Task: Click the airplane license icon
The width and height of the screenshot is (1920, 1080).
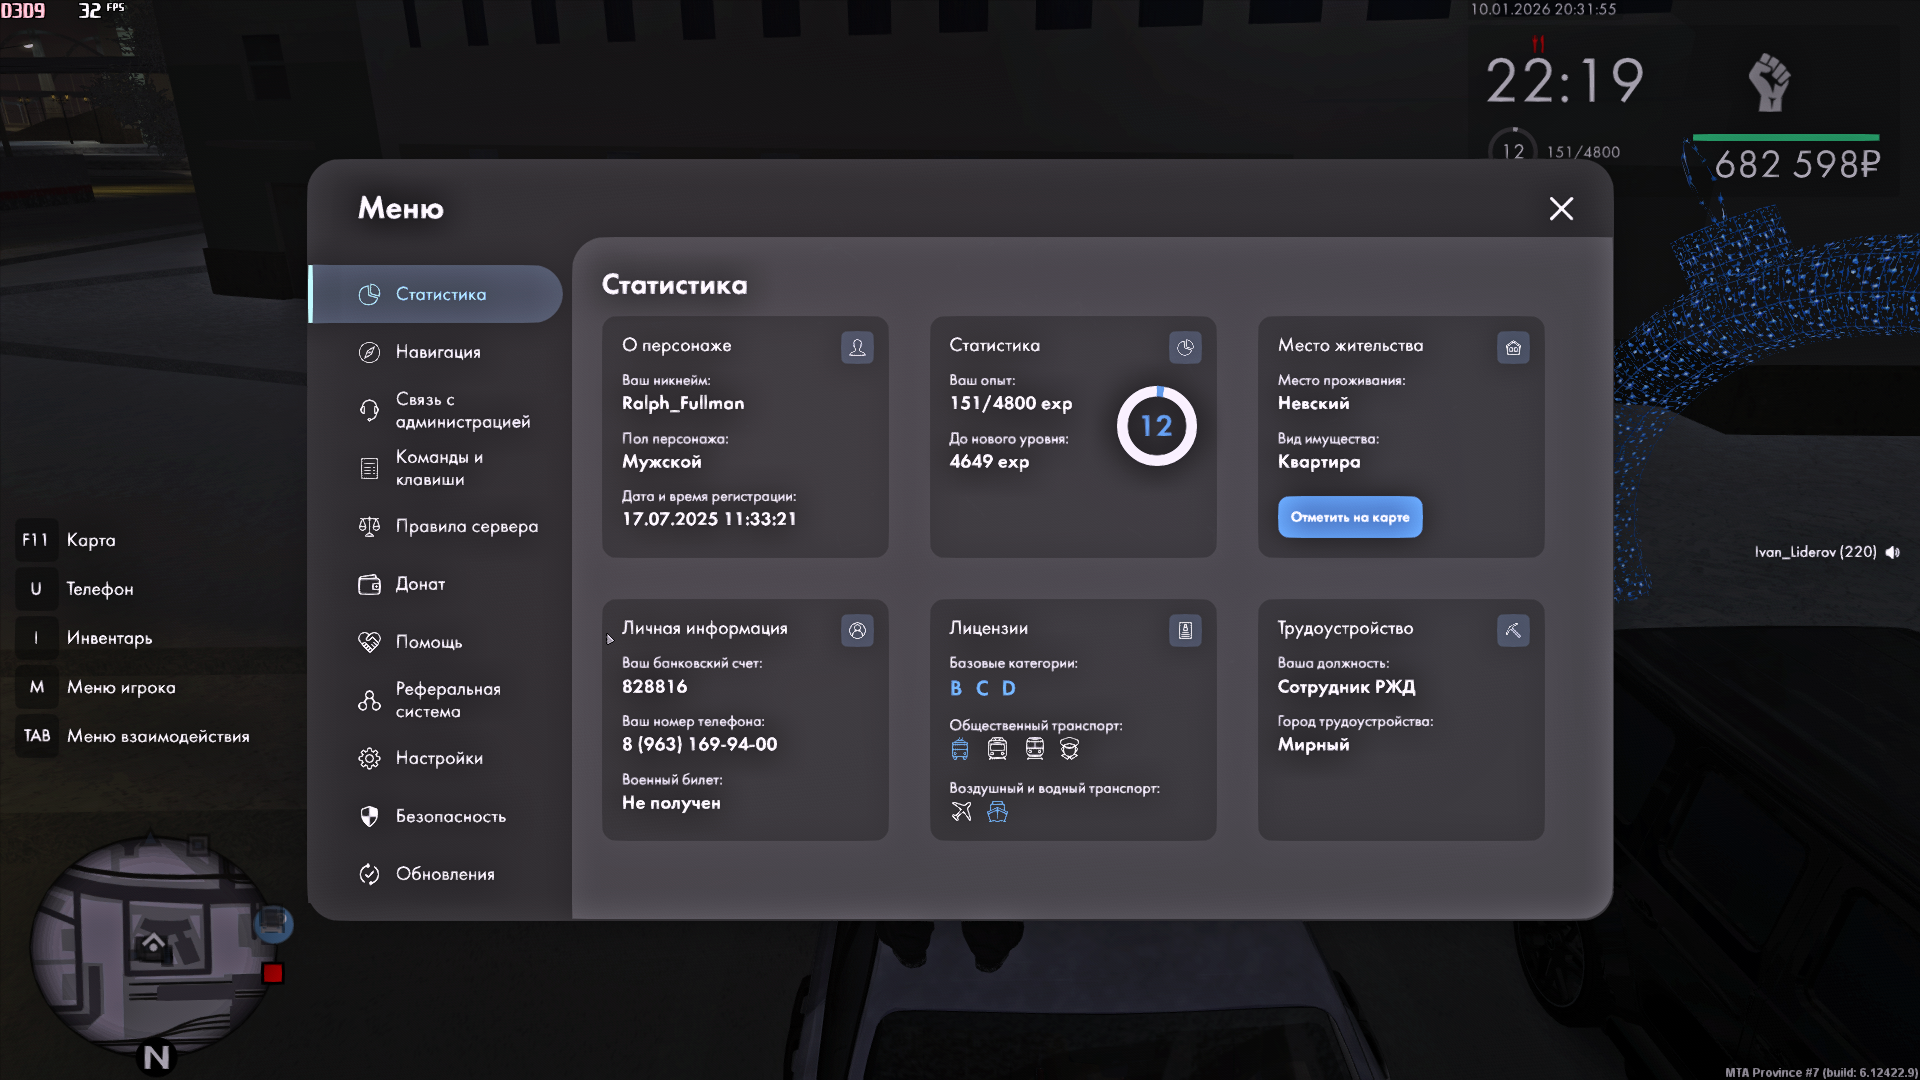Action: pos(961,812)
